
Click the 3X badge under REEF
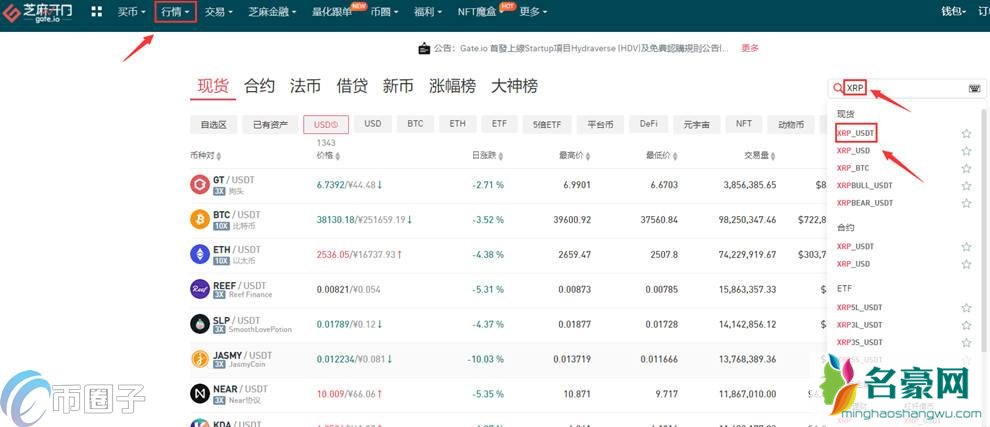click(x=219, y=294)
